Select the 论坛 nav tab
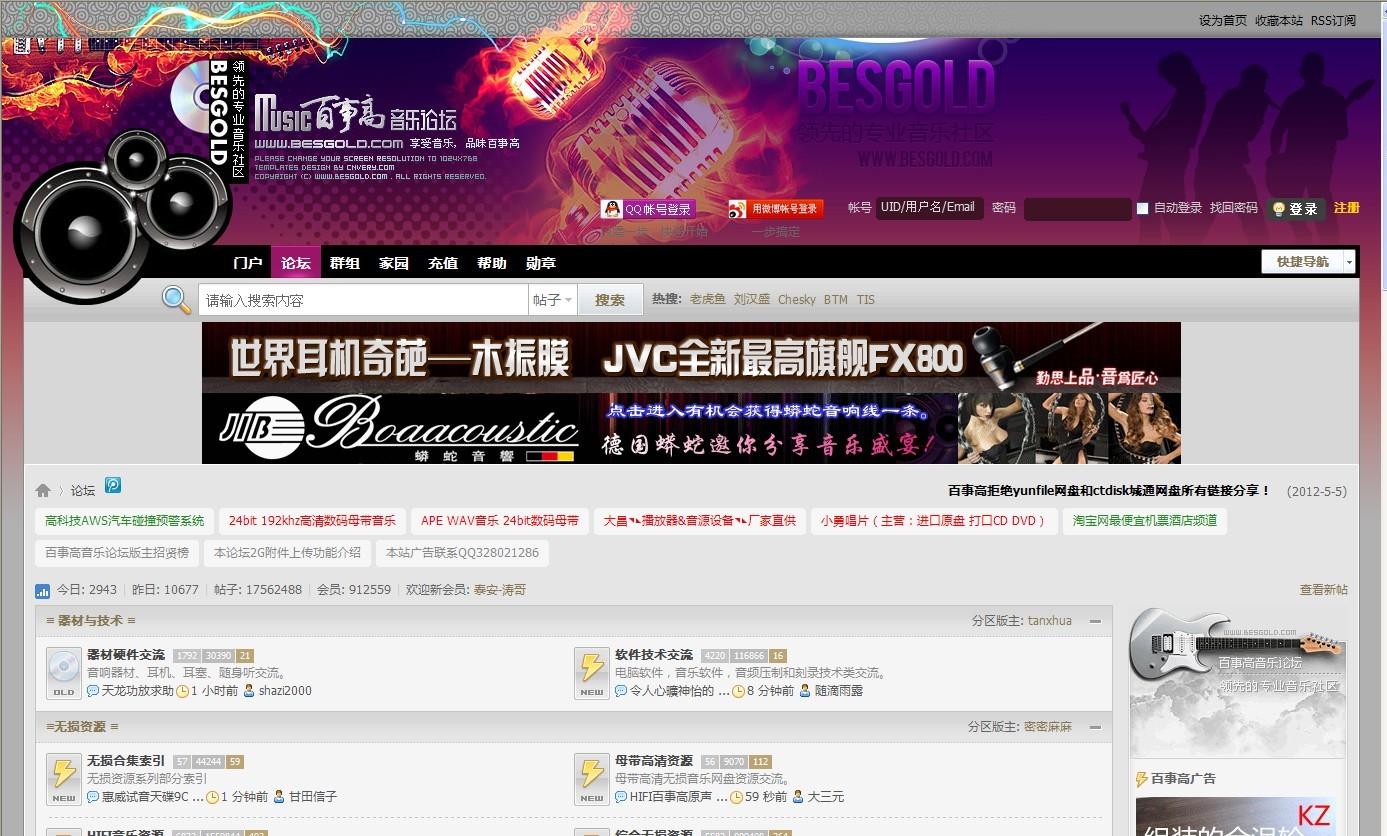 (x=296, y=263)
